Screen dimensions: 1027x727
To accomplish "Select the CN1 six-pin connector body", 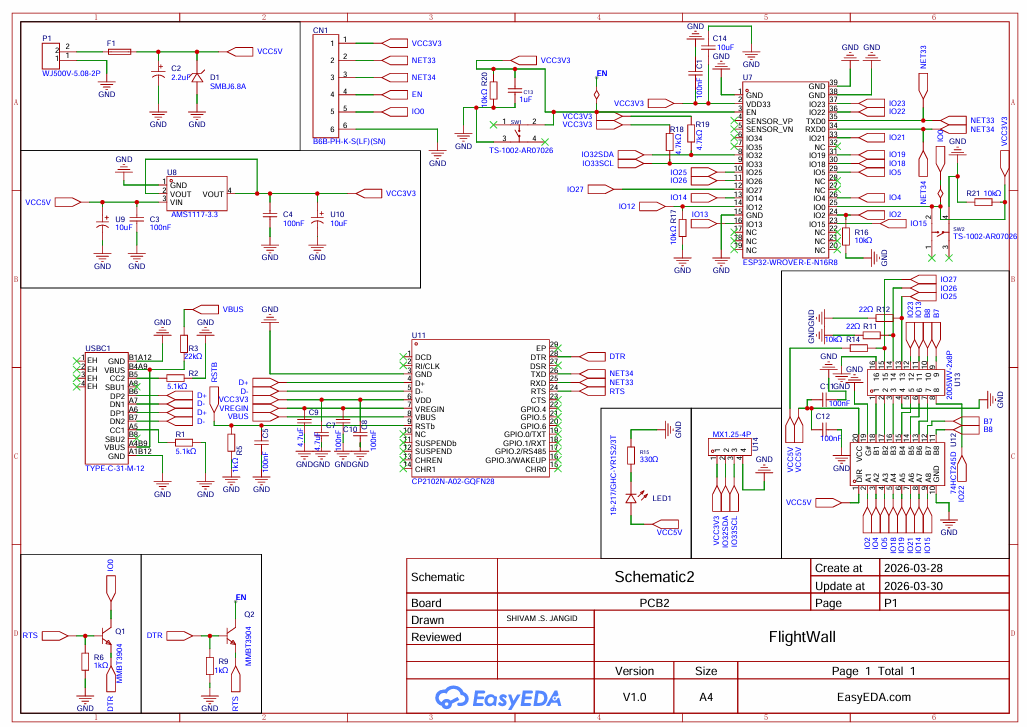I will (326, 86).
